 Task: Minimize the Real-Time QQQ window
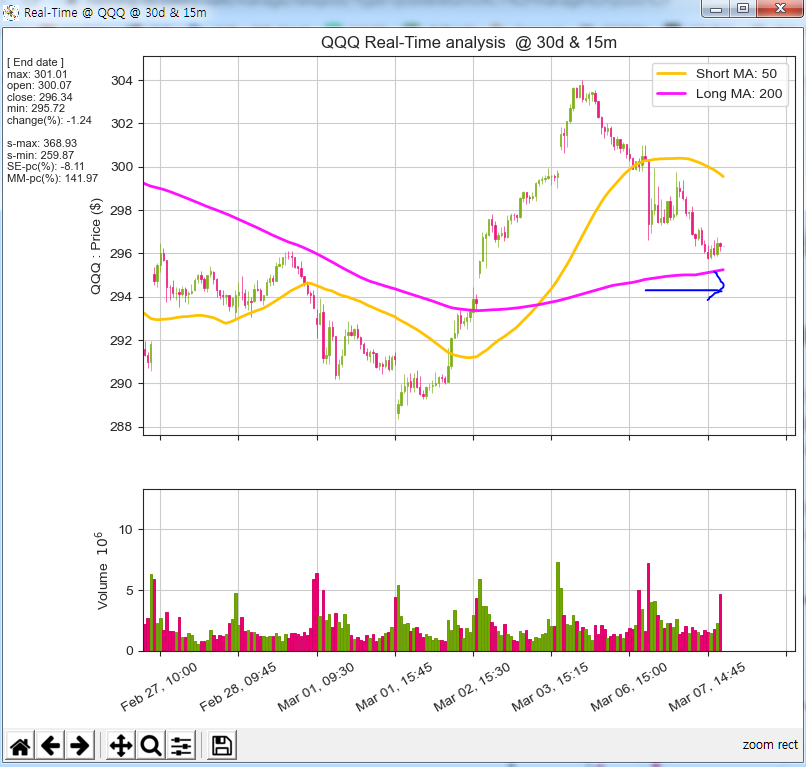(716, 9)
